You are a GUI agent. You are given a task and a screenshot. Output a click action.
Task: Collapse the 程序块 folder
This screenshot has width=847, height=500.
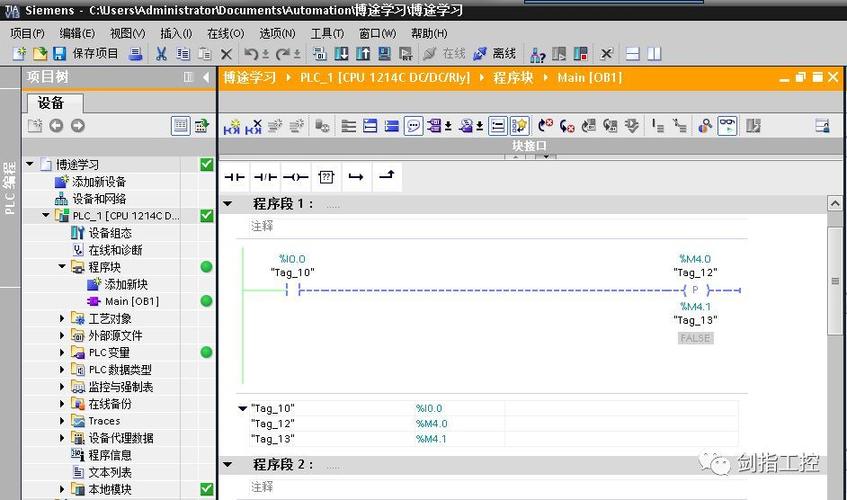point(62,266)
